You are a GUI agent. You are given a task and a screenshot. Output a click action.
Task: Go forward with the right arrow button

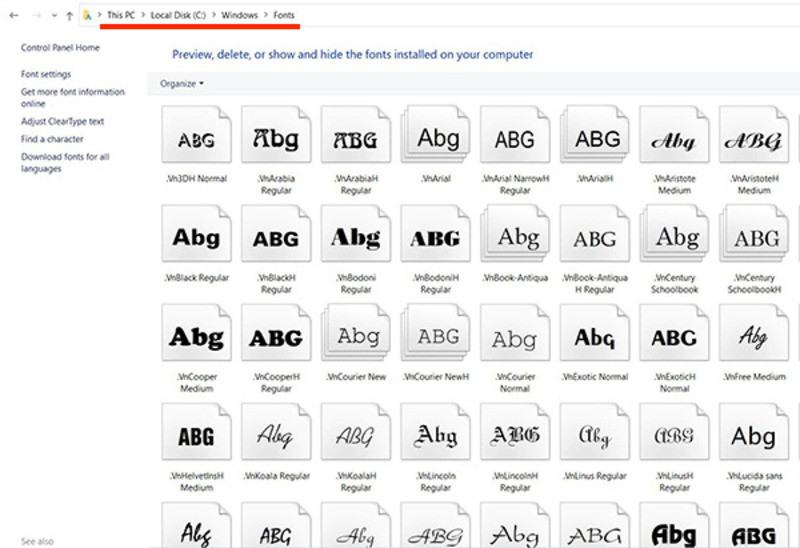[x=37, y=16]
